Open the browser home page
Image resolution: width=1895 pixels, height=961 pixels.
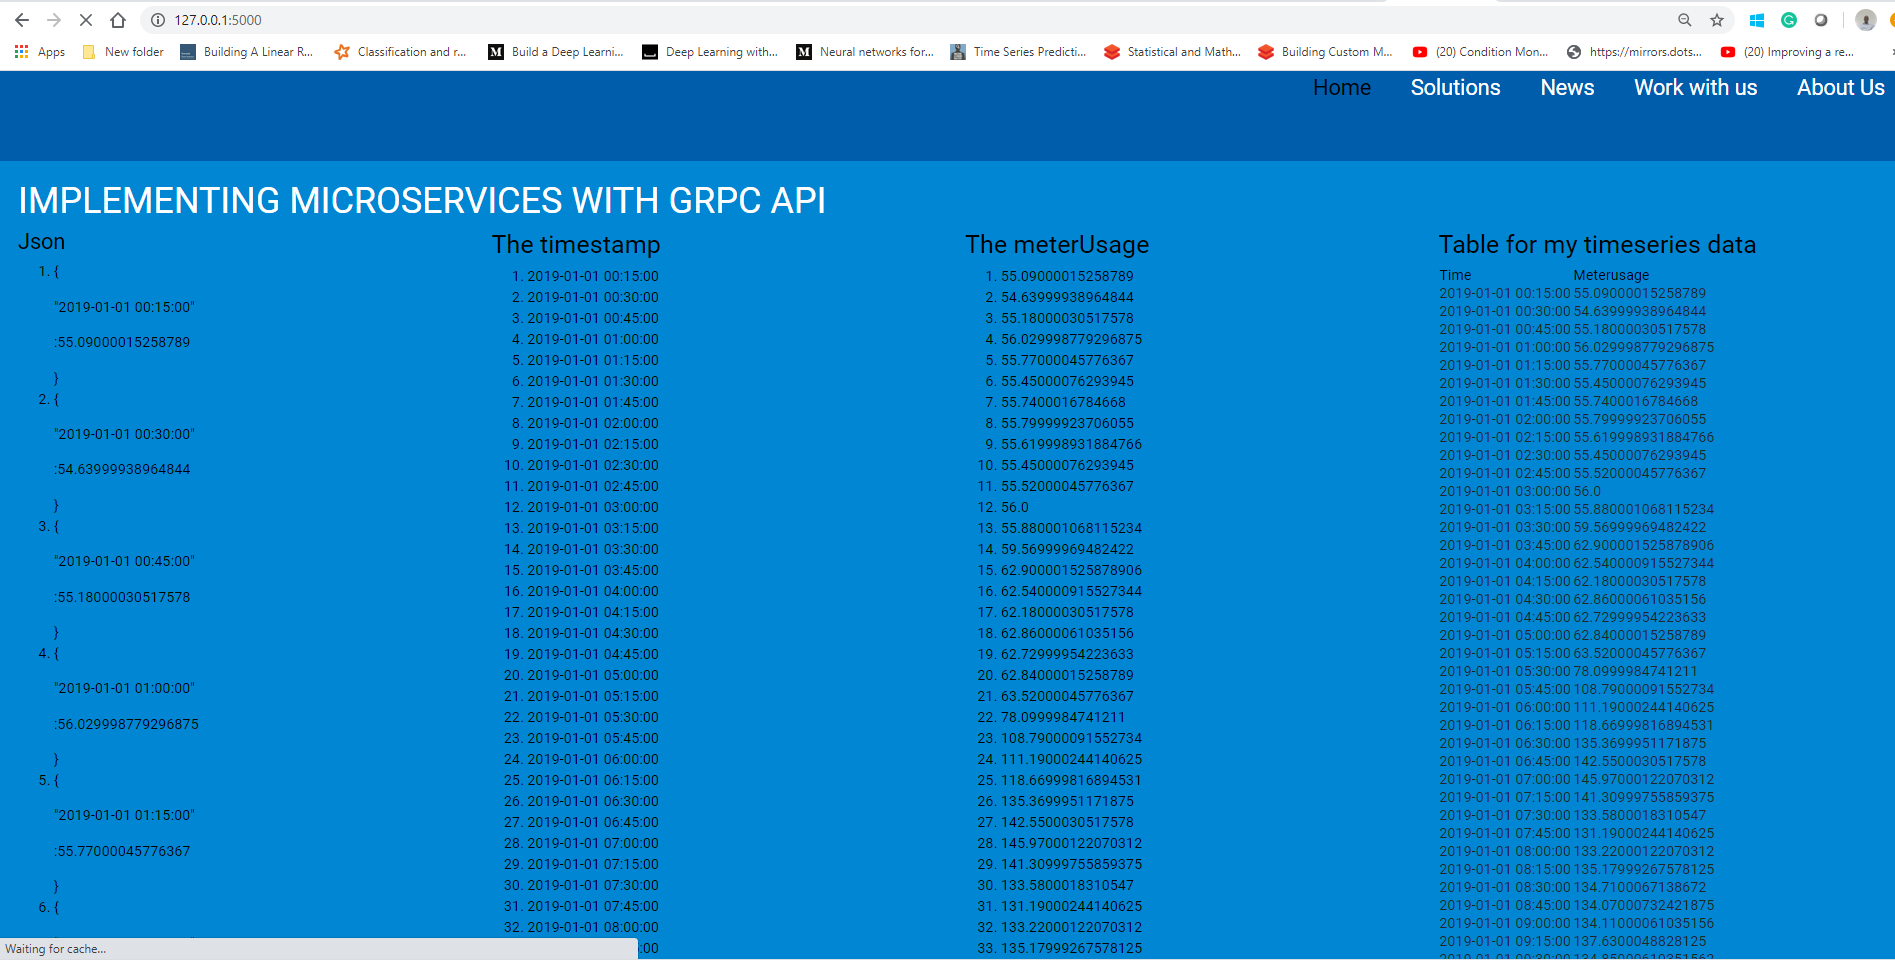click(x=118, y=20)
